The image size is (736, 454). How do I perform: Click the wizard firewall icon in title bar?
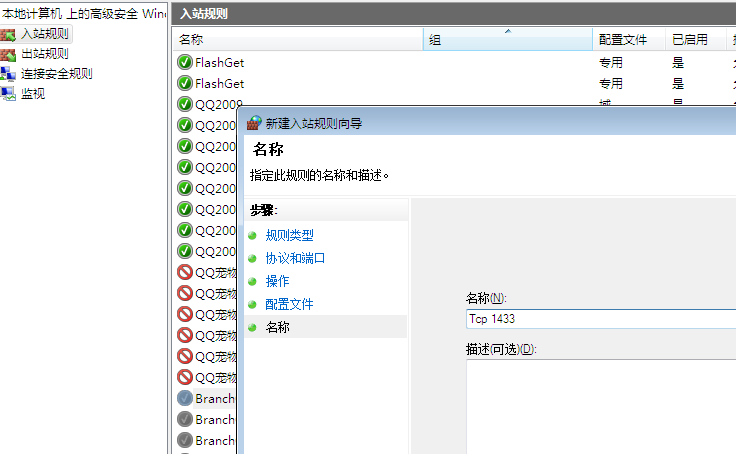coord(254,123)
